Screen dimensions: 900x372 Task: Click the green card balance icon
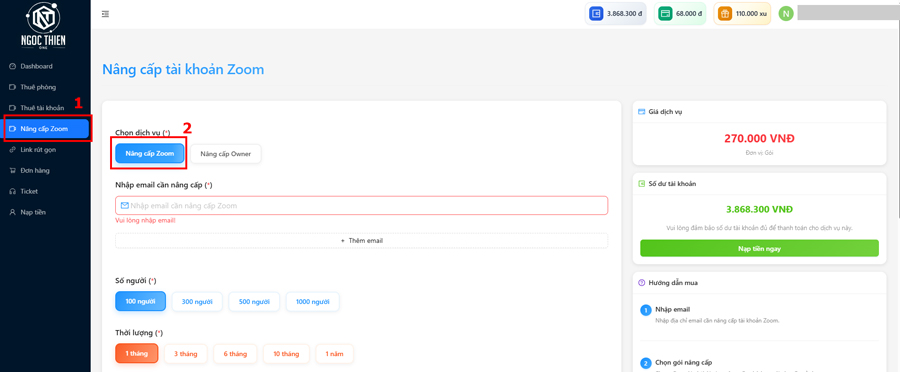tap(665, 14)
